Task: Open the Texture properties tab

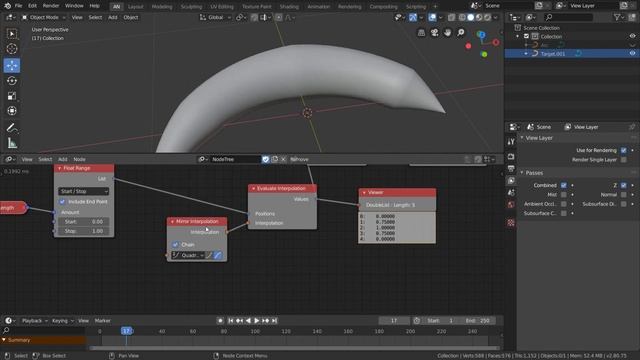Action: (511, 223)
